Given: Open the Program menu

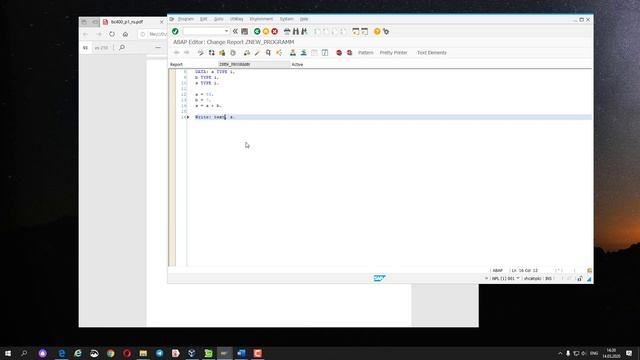Looking at the screenshot, I should [186, 19].
